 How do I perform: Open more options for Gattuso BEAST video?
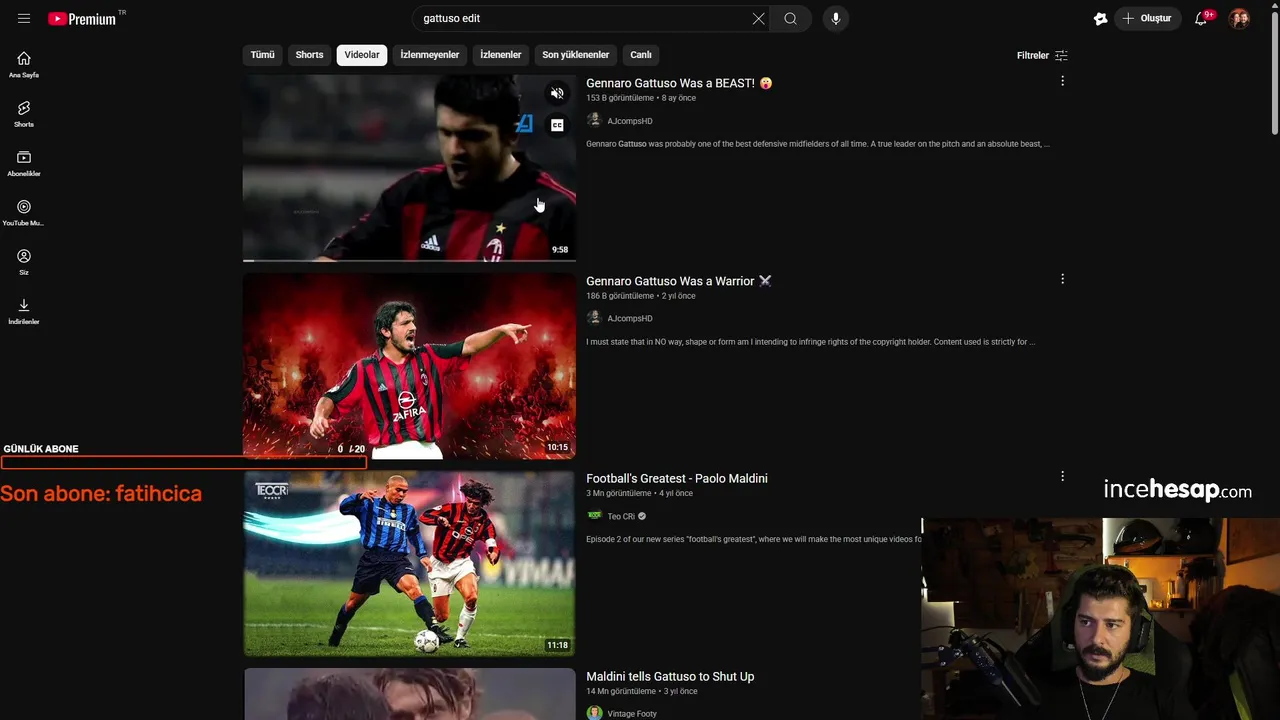[x=1062, y=81]
